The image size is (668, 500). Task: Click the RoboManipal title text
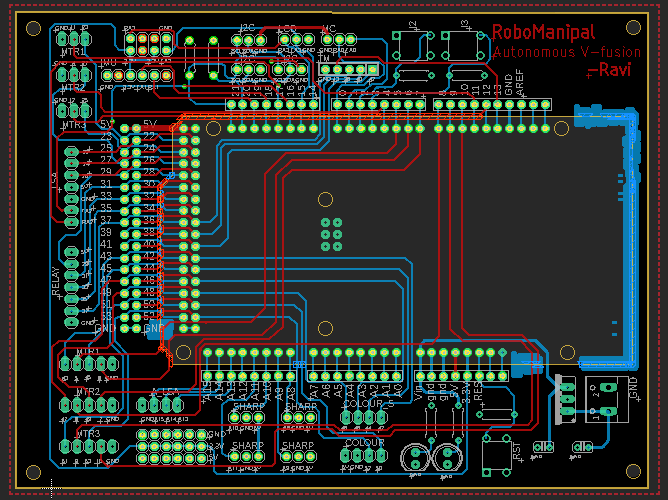544,32
